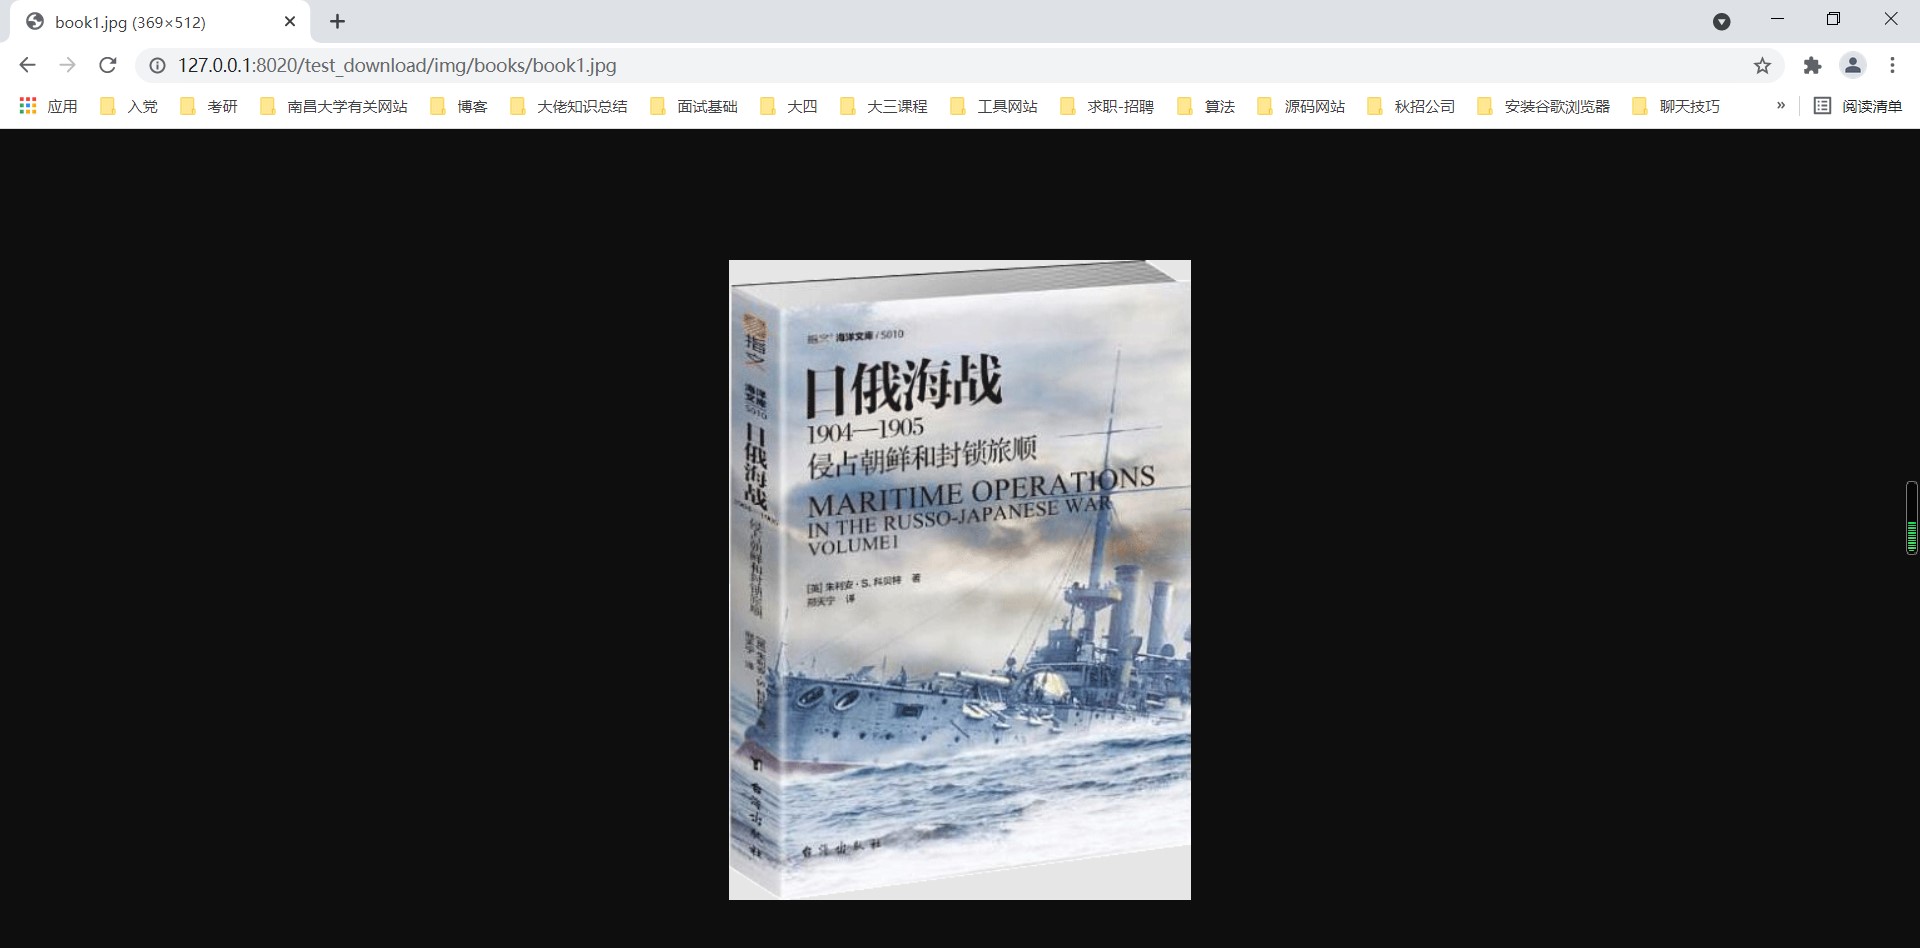1920x948 pixels.
Task: Go back to previous page
Action: 28,65
